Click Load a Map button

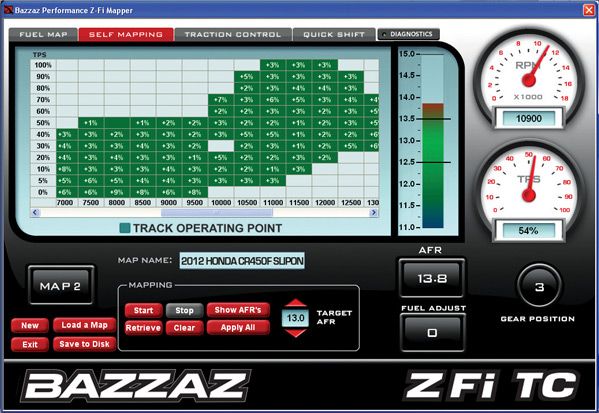point(84,325)
